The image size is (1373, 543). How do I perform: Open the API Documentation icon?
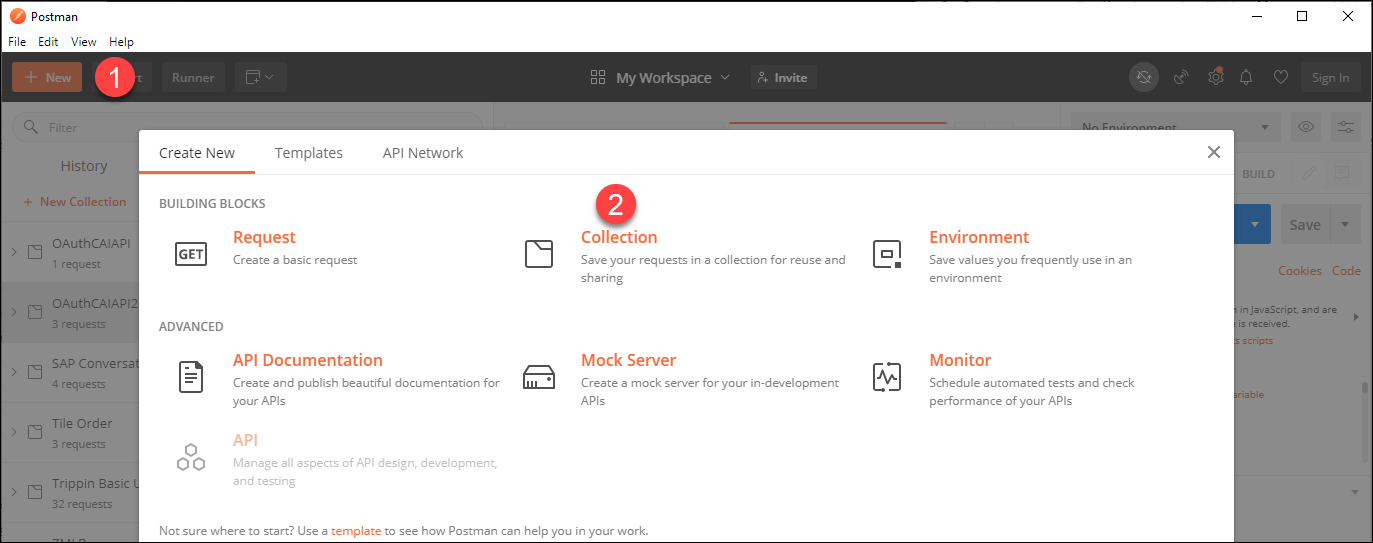point(190,377)
